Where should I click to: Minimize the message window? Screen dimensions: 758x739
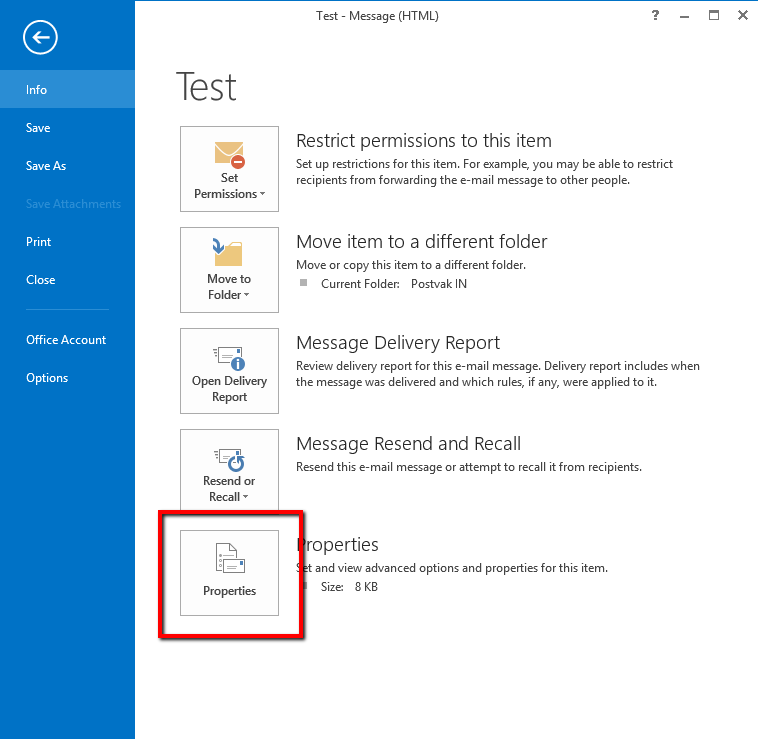(685, 15)
